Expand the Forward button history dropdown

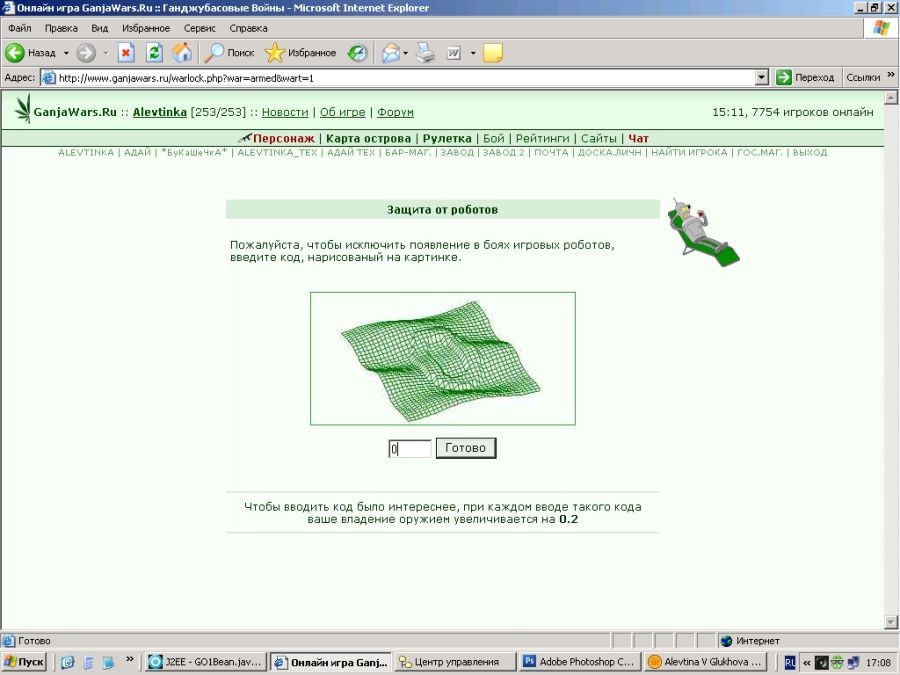click(x=106, y=53)
